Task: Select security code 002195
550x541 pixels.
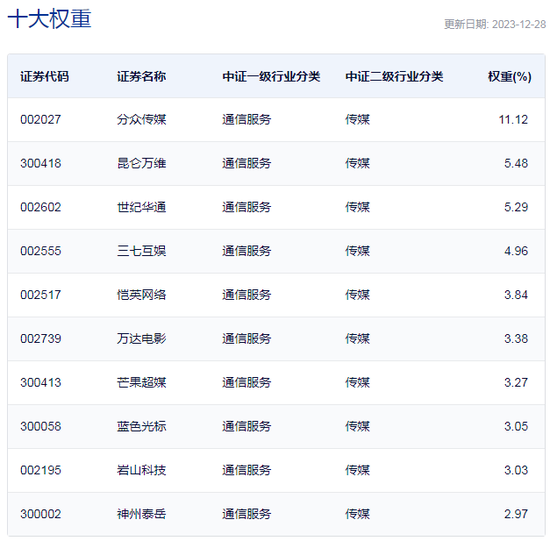Action: (x=41, y=470)
